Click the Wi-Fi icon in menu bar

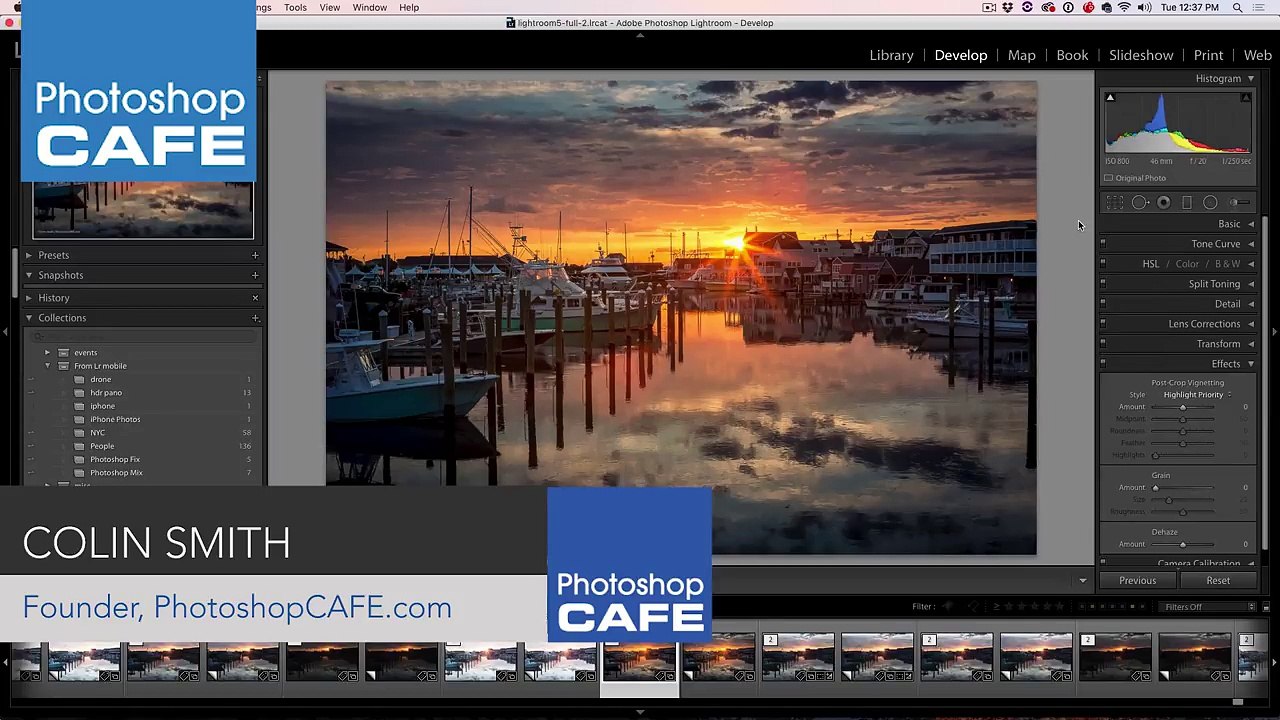coord(1124,8)
